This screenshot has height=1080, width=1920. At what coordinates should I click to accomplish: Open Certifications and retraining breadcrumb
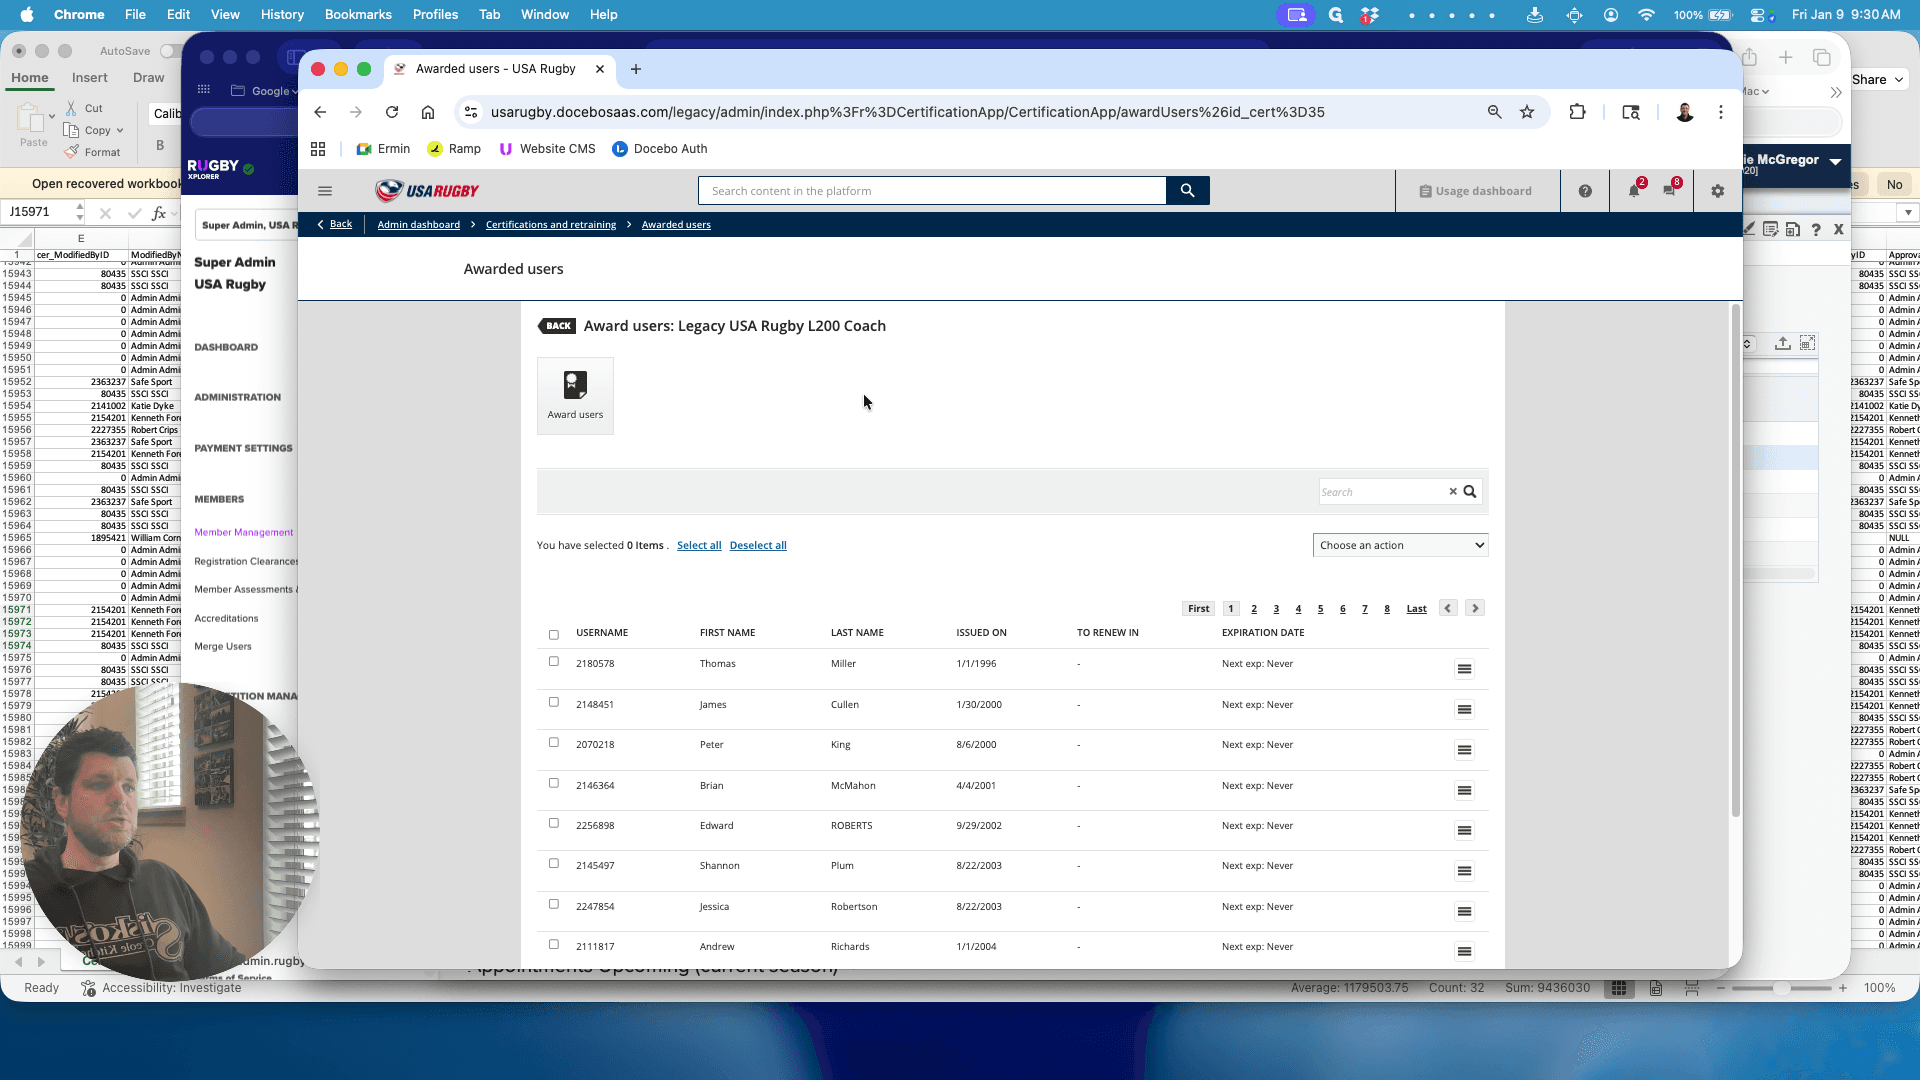coord(551,225)
